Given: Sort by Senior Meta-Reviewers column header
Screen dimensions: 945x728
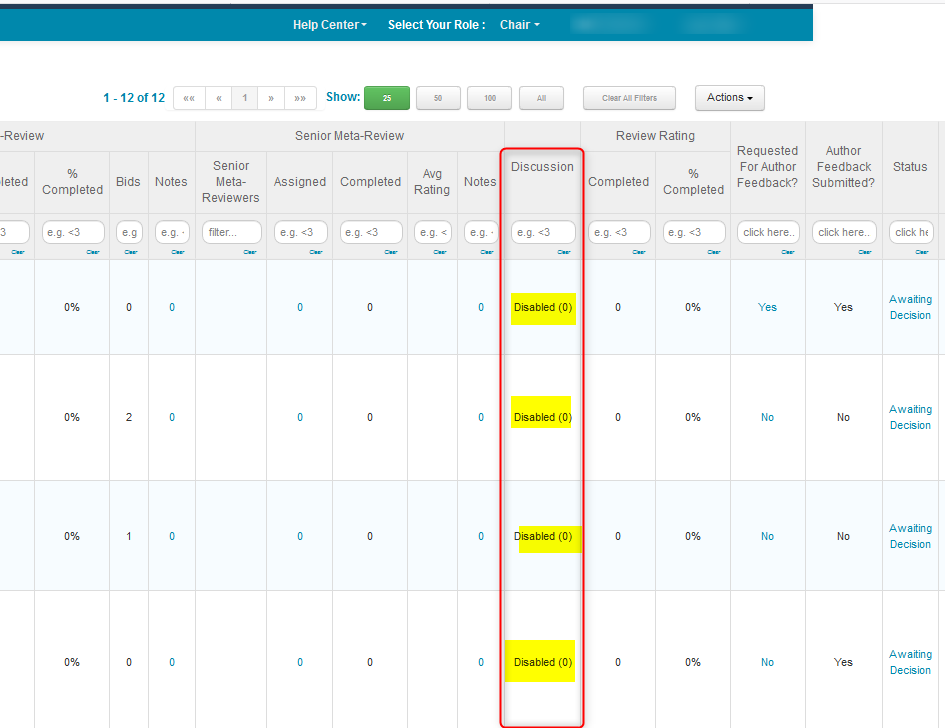Looking at the screenshot, I should click(231, 181).
